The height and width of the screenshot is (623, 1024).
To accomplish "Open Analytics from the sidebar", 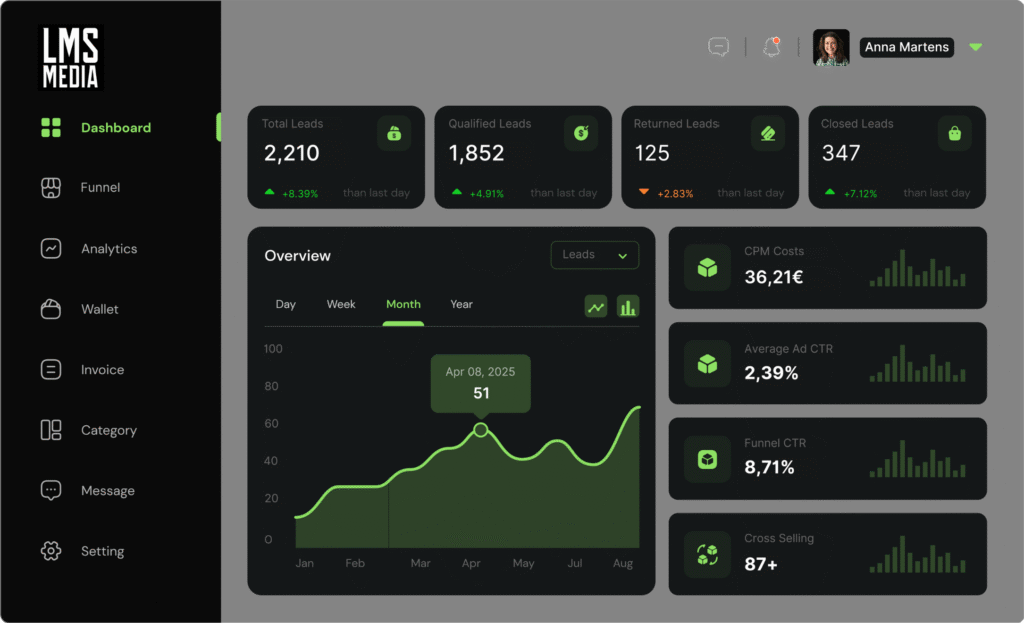I will (109, 249).
